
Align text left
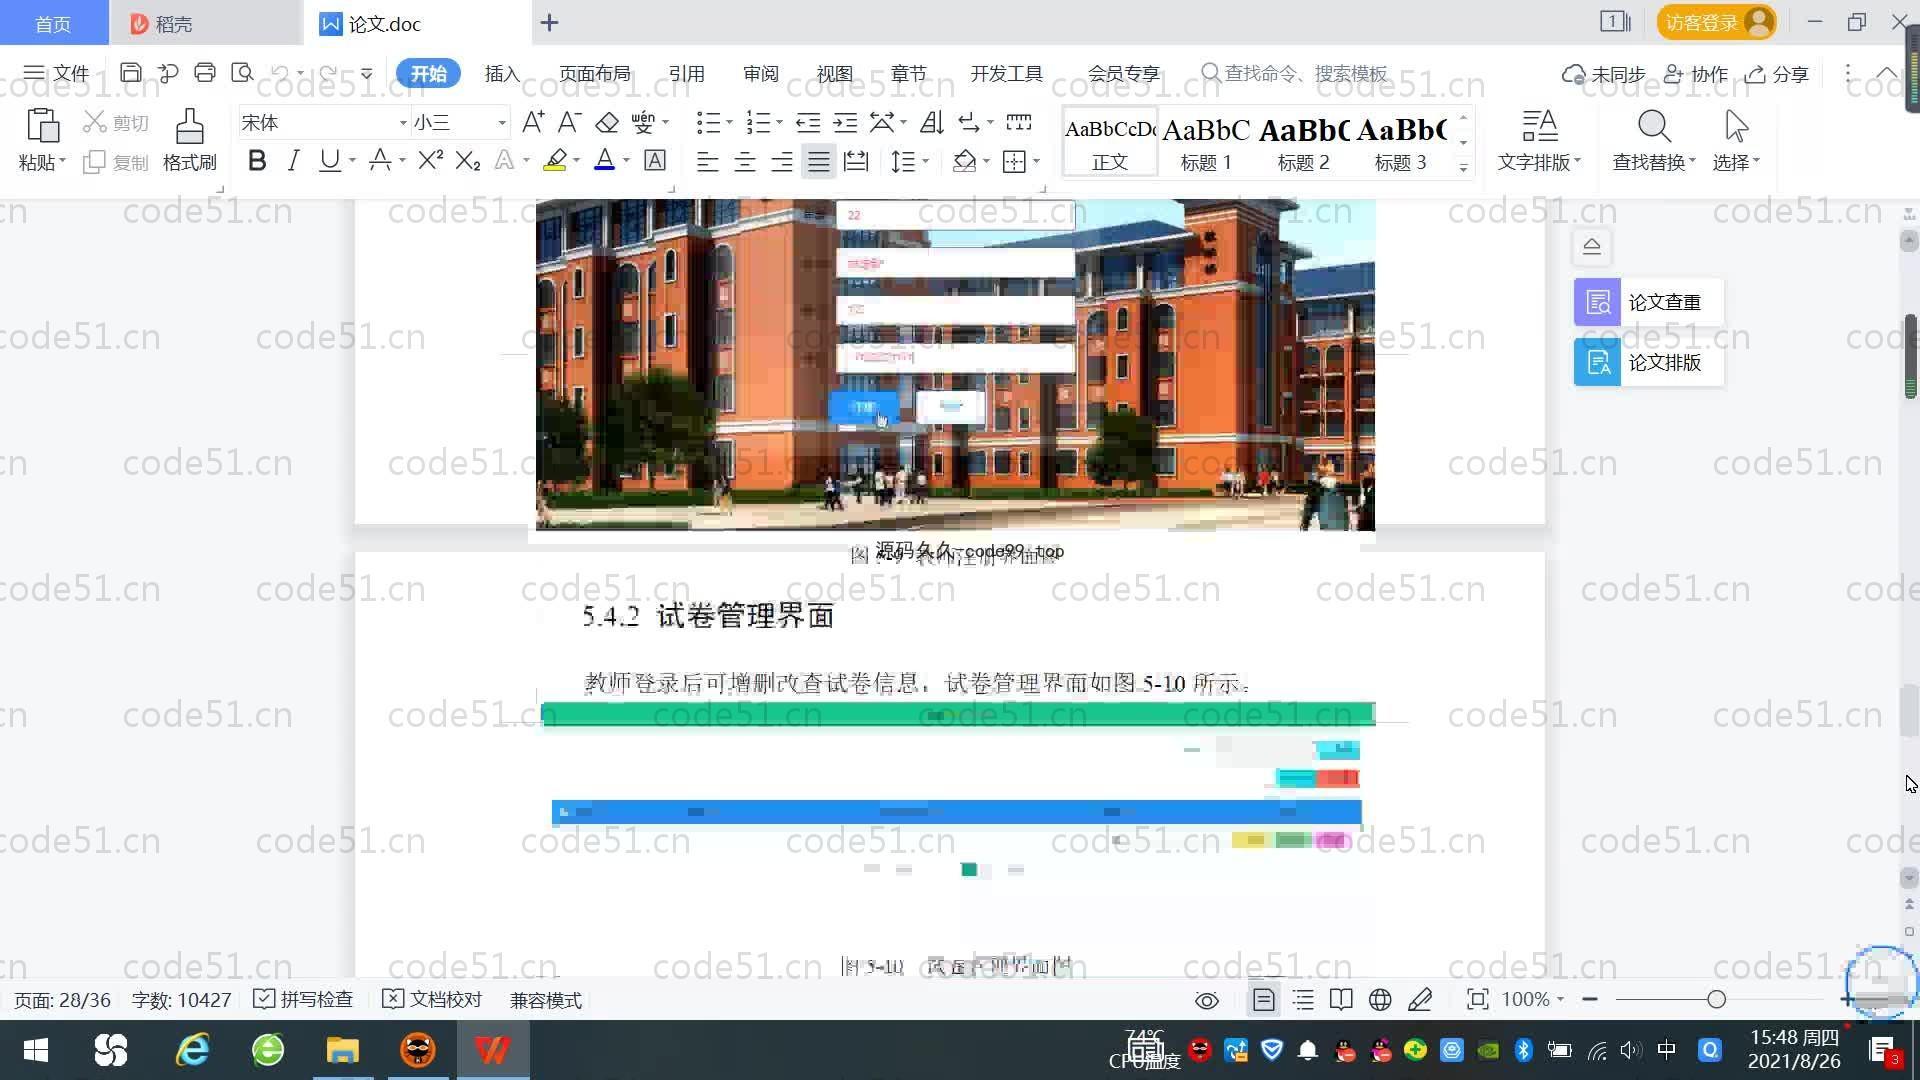(707, 161)
